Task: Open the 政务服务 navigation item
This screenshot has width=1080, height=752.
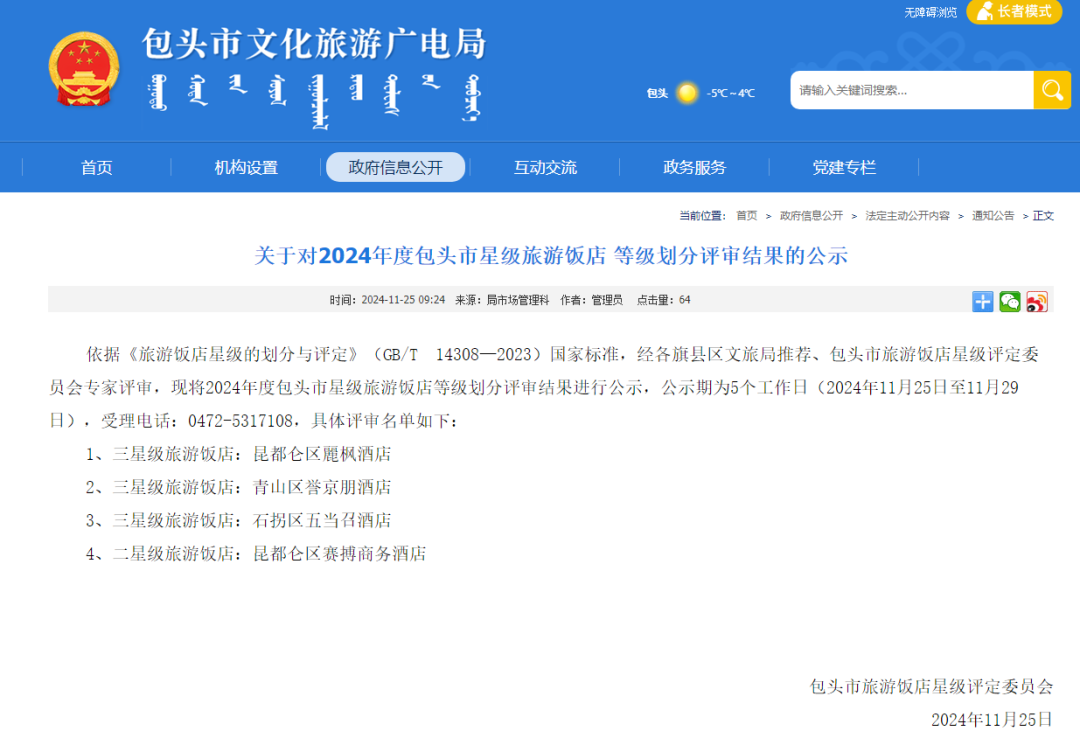Action: tap(694, 168)
